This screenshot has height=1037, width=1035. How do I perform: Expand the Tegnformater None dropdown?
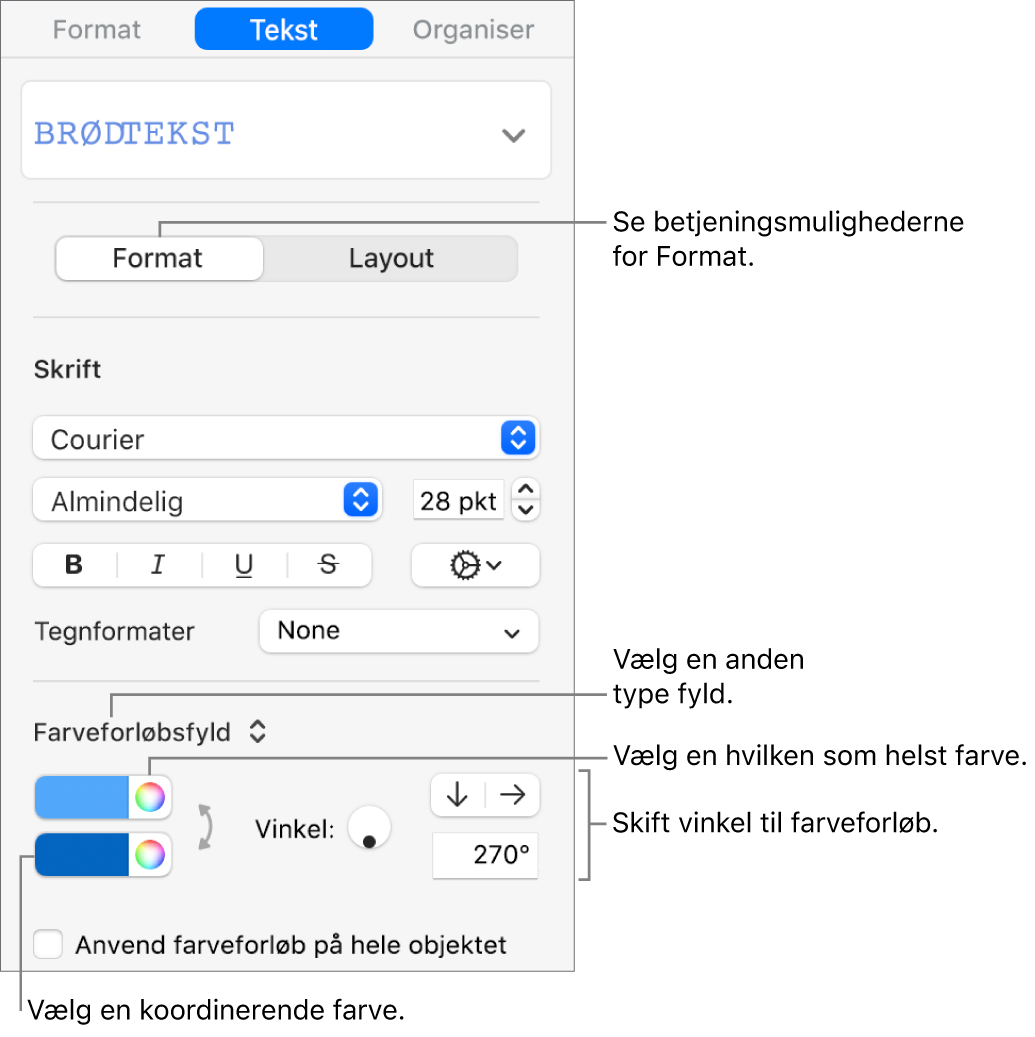point(399,632)
